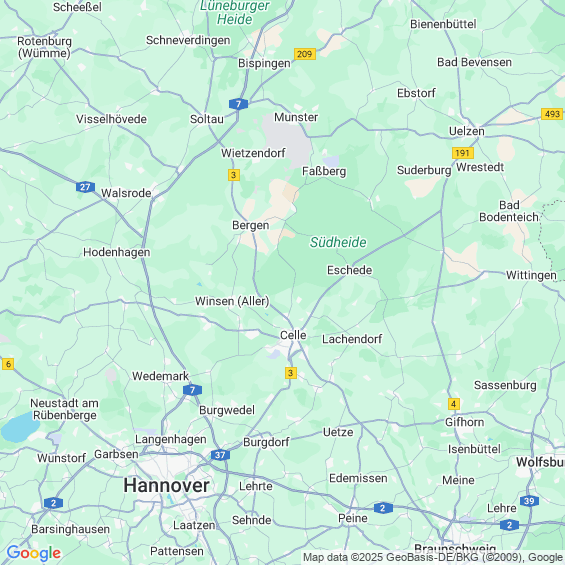Click the route 209 road marker
This screenshot has height=565, width=565.
pyautogui.click(x=305, y=54)
